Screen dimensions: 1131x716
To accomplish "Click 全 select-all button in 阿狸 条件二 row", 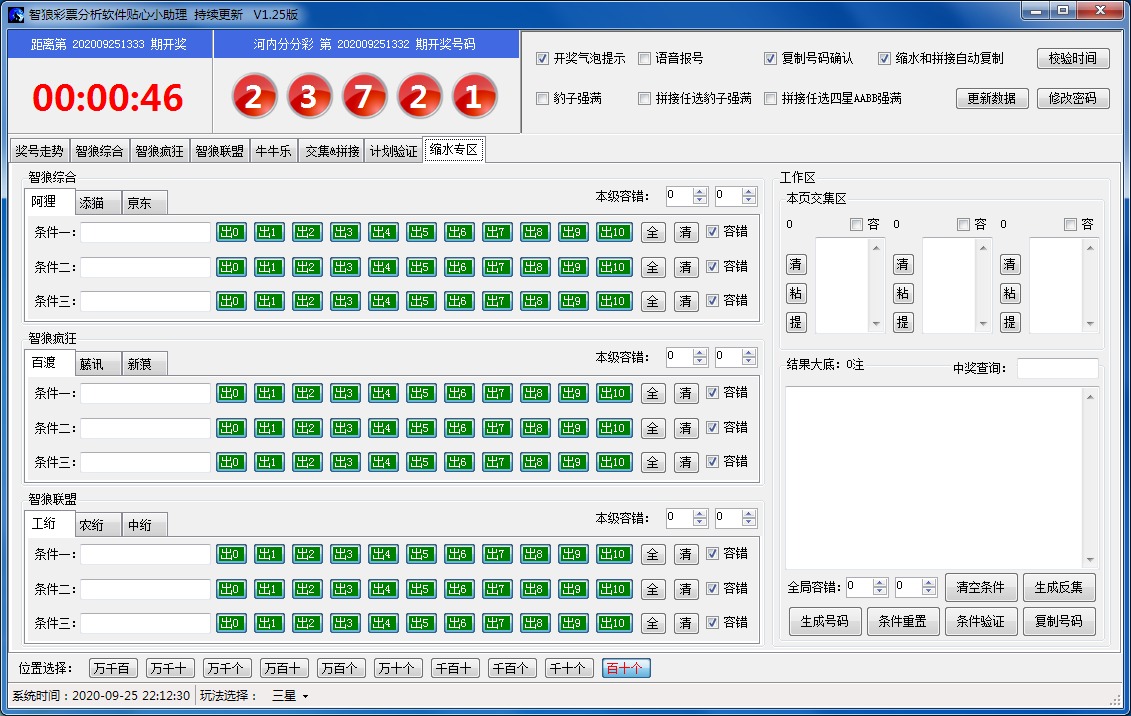I will coord(652,267).
